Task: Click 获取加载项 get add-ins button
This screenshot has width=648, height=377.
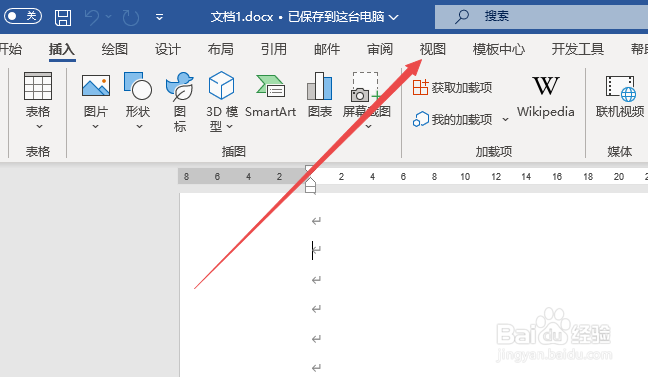Action: tap(453, 87)
